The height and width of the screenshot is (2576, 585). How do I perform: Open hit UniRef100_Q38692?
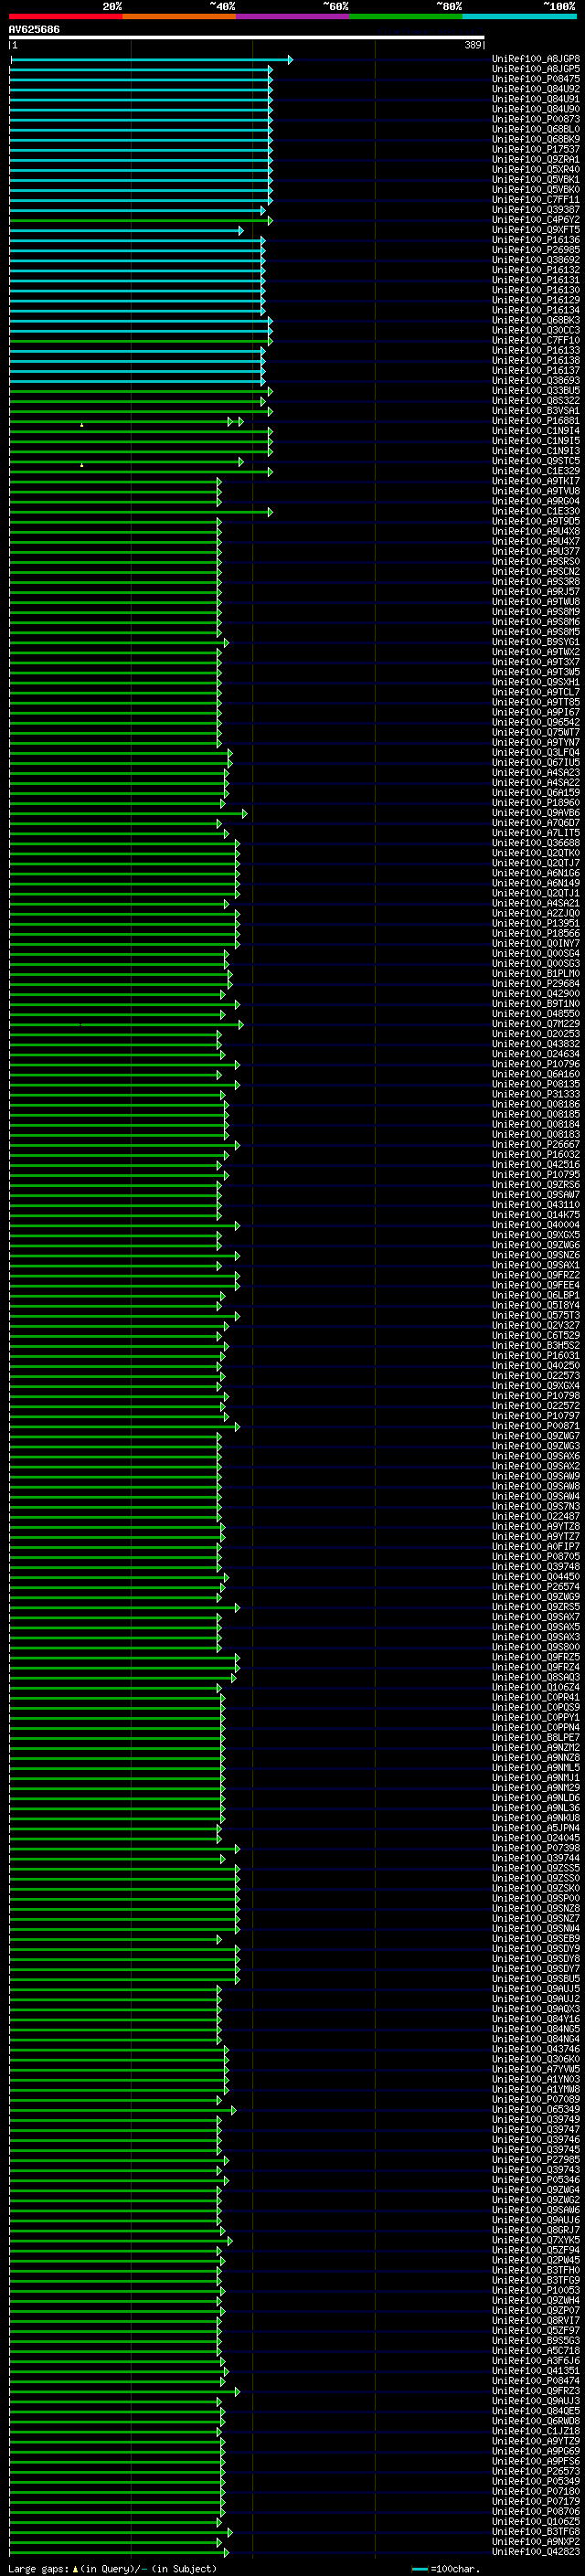pos(536,260)
